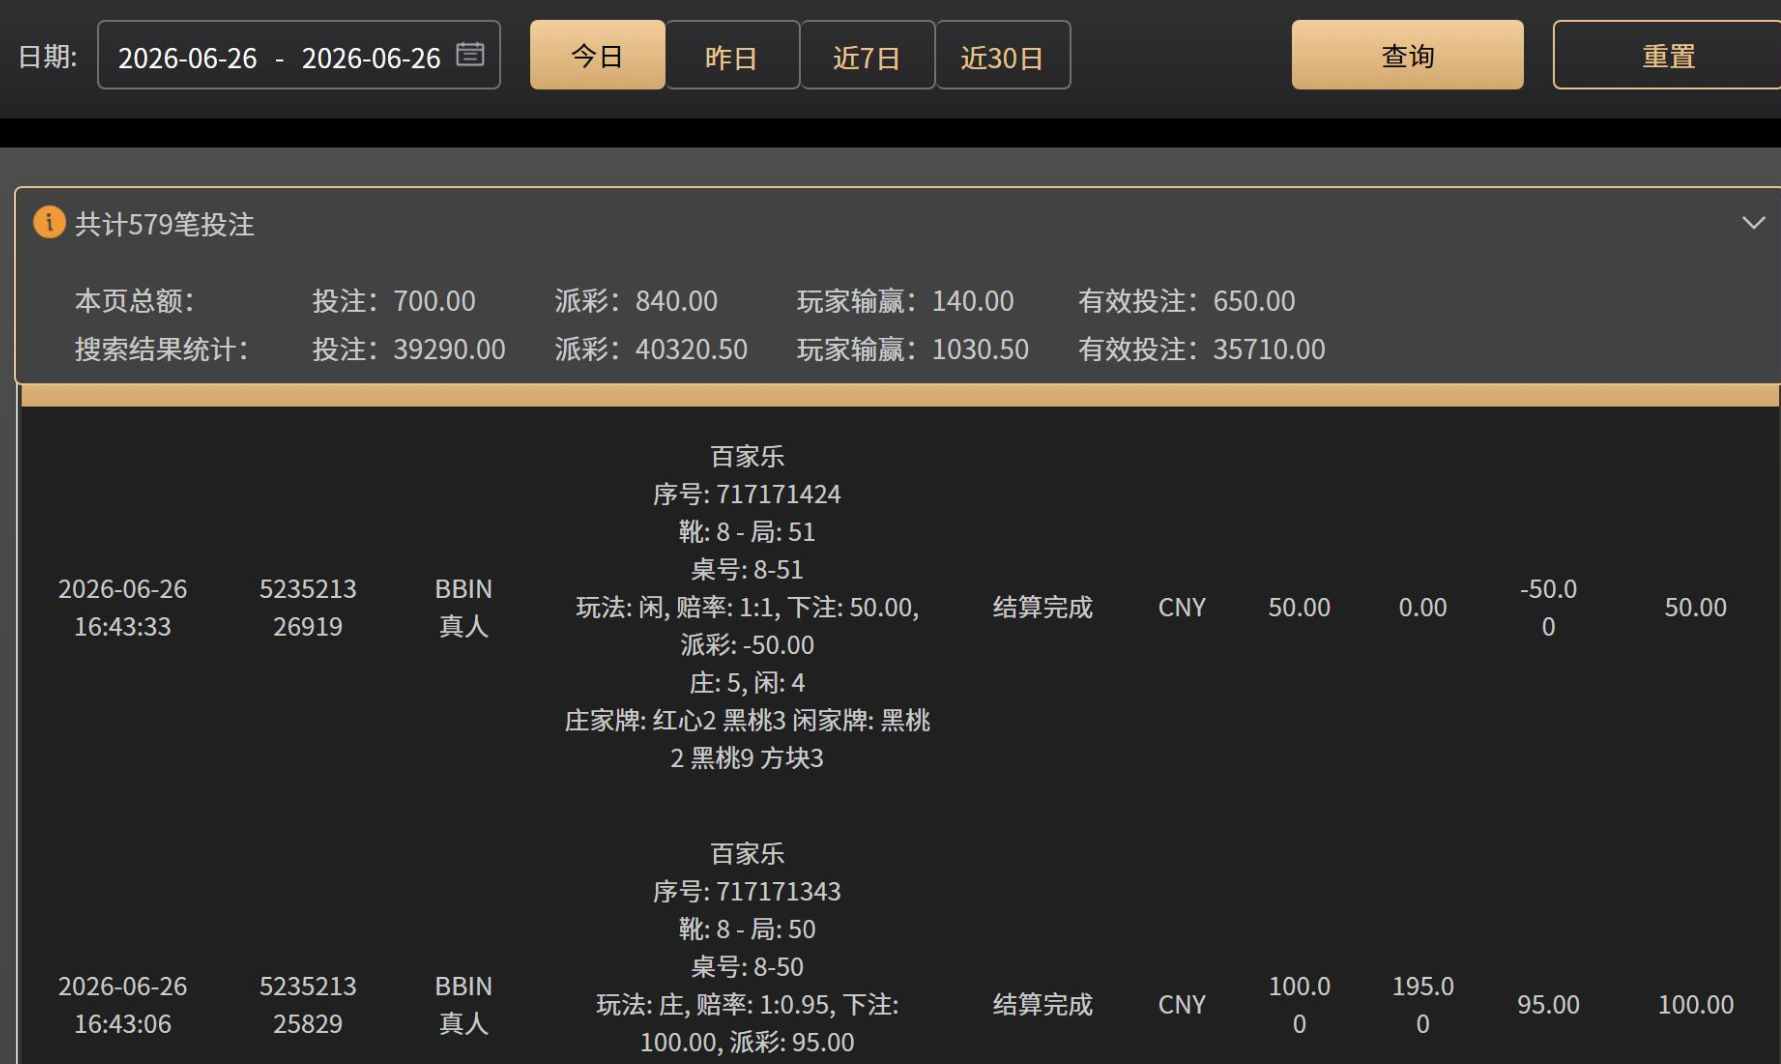Click the order number 523521326919

click(x=308, y=607)
